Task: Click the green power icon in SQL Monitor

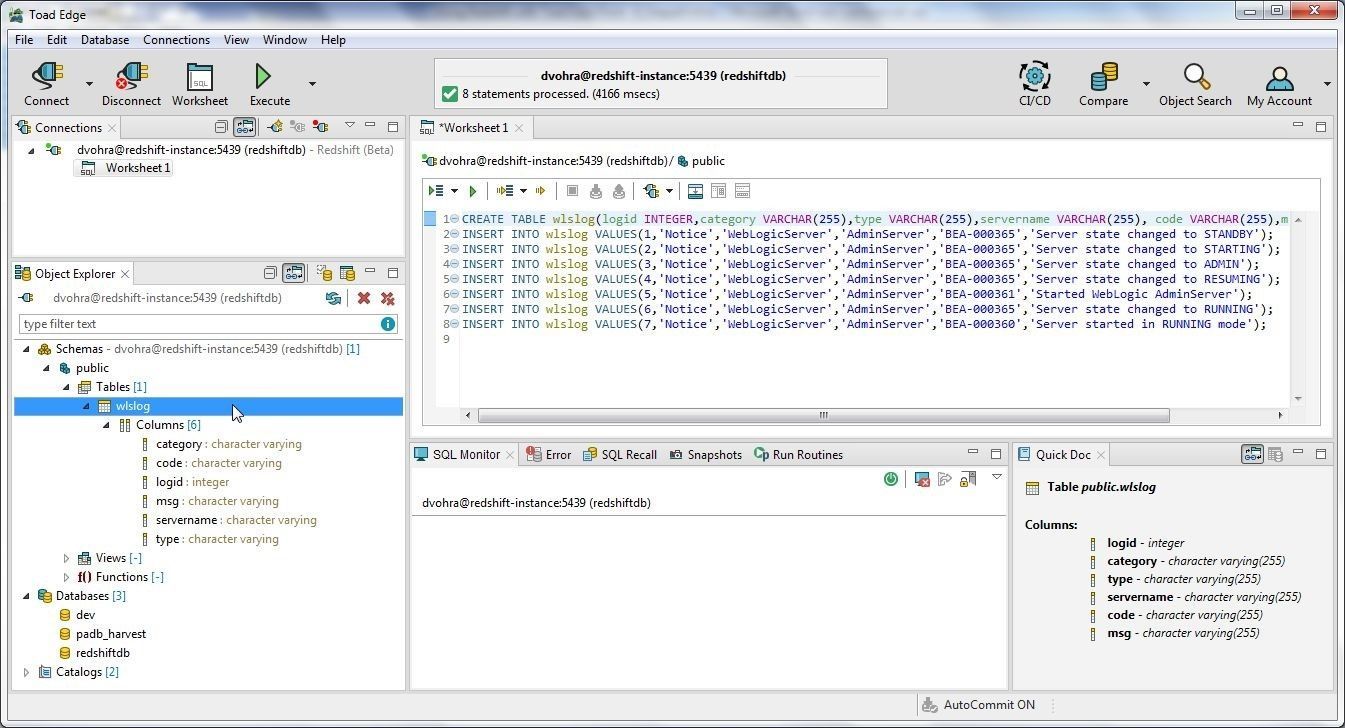Action: (891, 480)
